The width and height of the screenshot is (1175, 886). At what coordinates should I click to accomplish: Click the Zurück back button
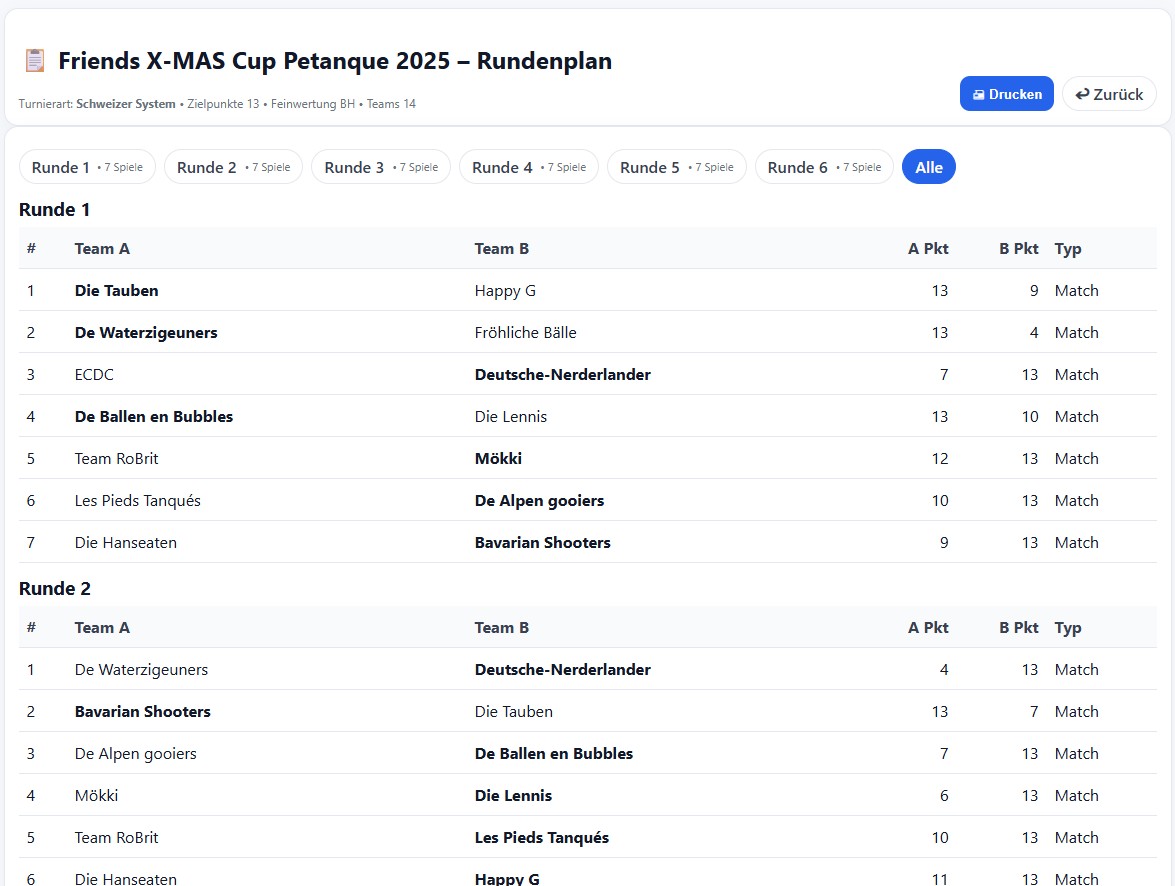point(1109,94)
